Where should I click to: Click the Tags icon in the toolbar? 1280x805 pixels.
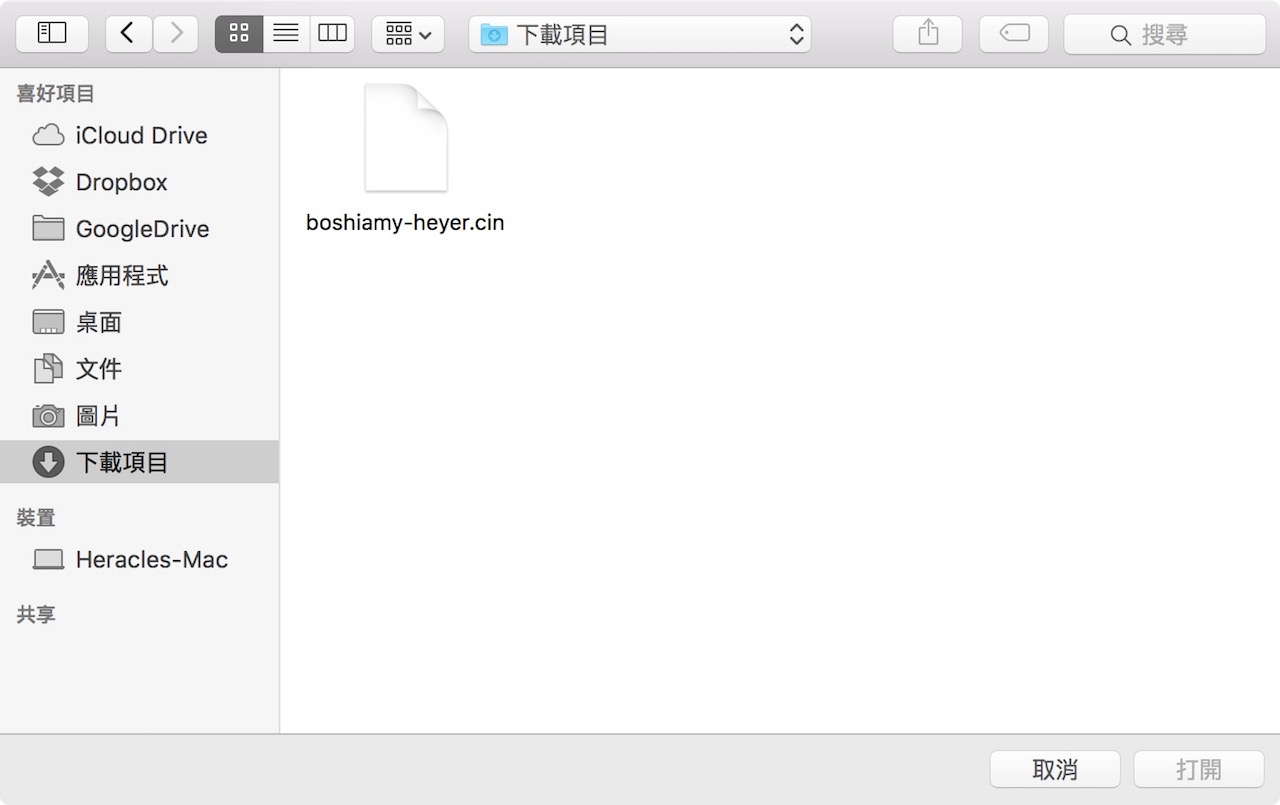tap(1013, 33)
